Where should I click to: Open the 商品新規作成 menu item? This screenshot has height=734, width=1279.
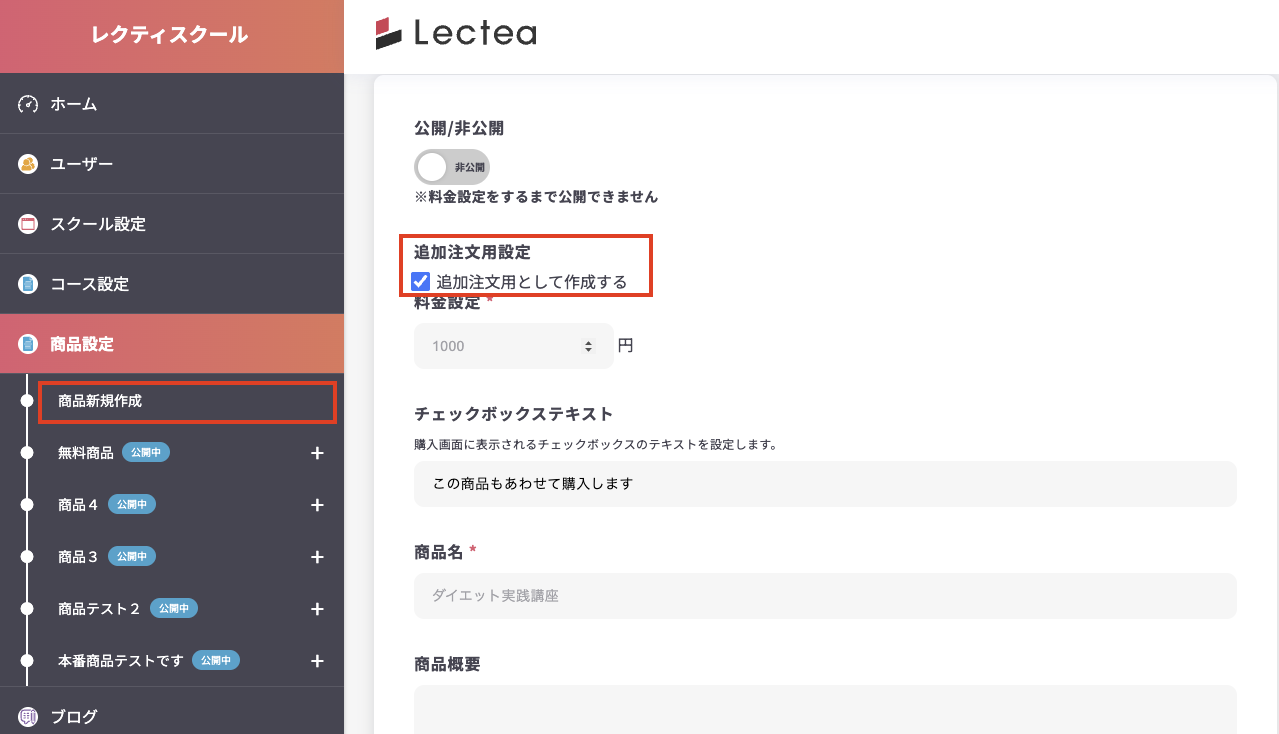[x=100, y=401]
